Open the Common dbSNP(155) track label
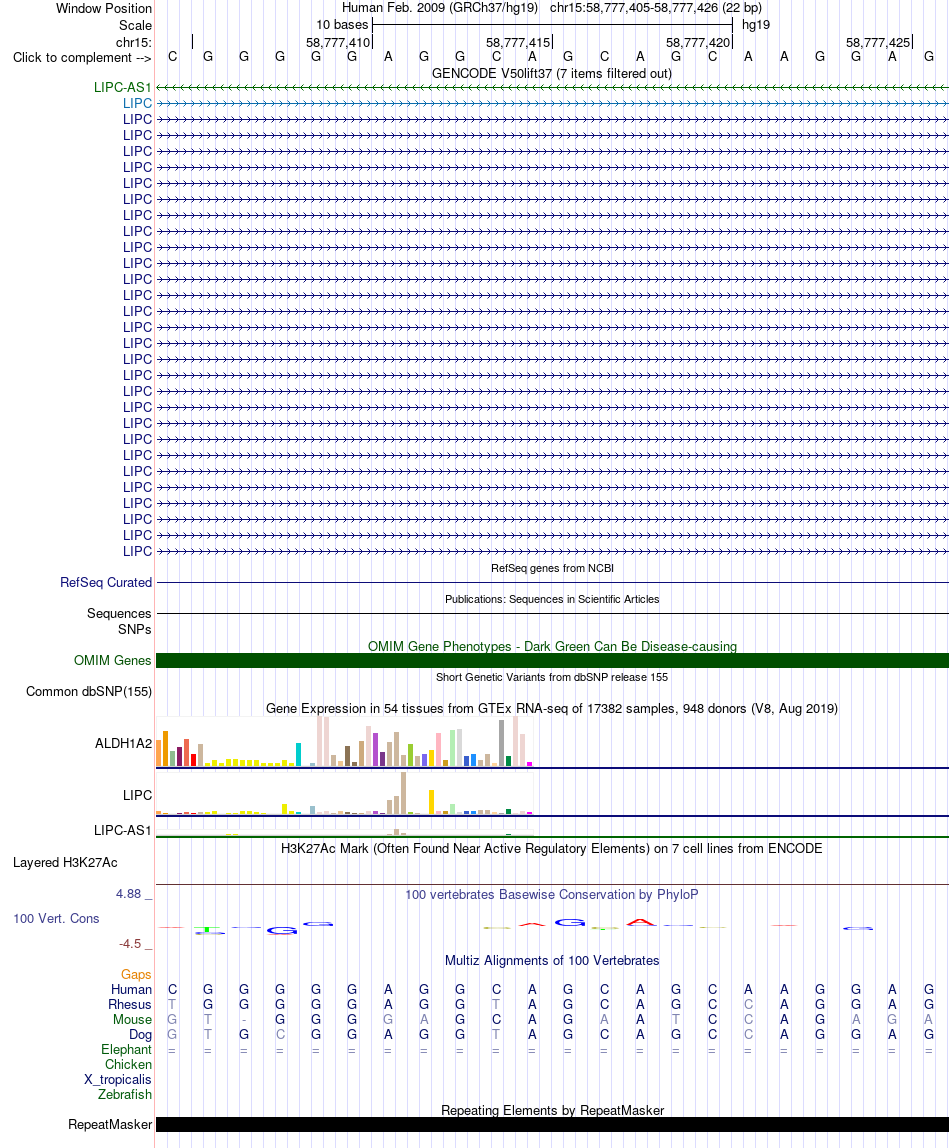 click(89, 692)
